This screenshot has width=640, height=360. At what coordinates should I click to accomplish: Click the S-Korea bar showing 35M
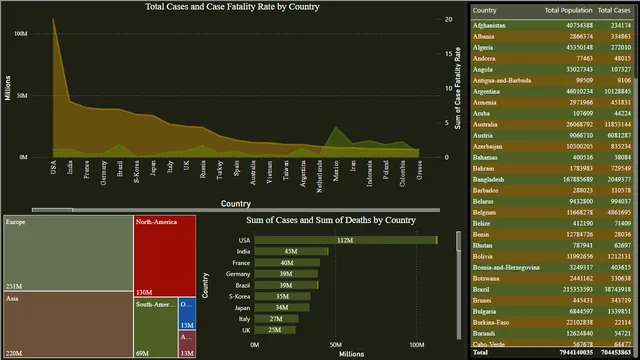282,296
